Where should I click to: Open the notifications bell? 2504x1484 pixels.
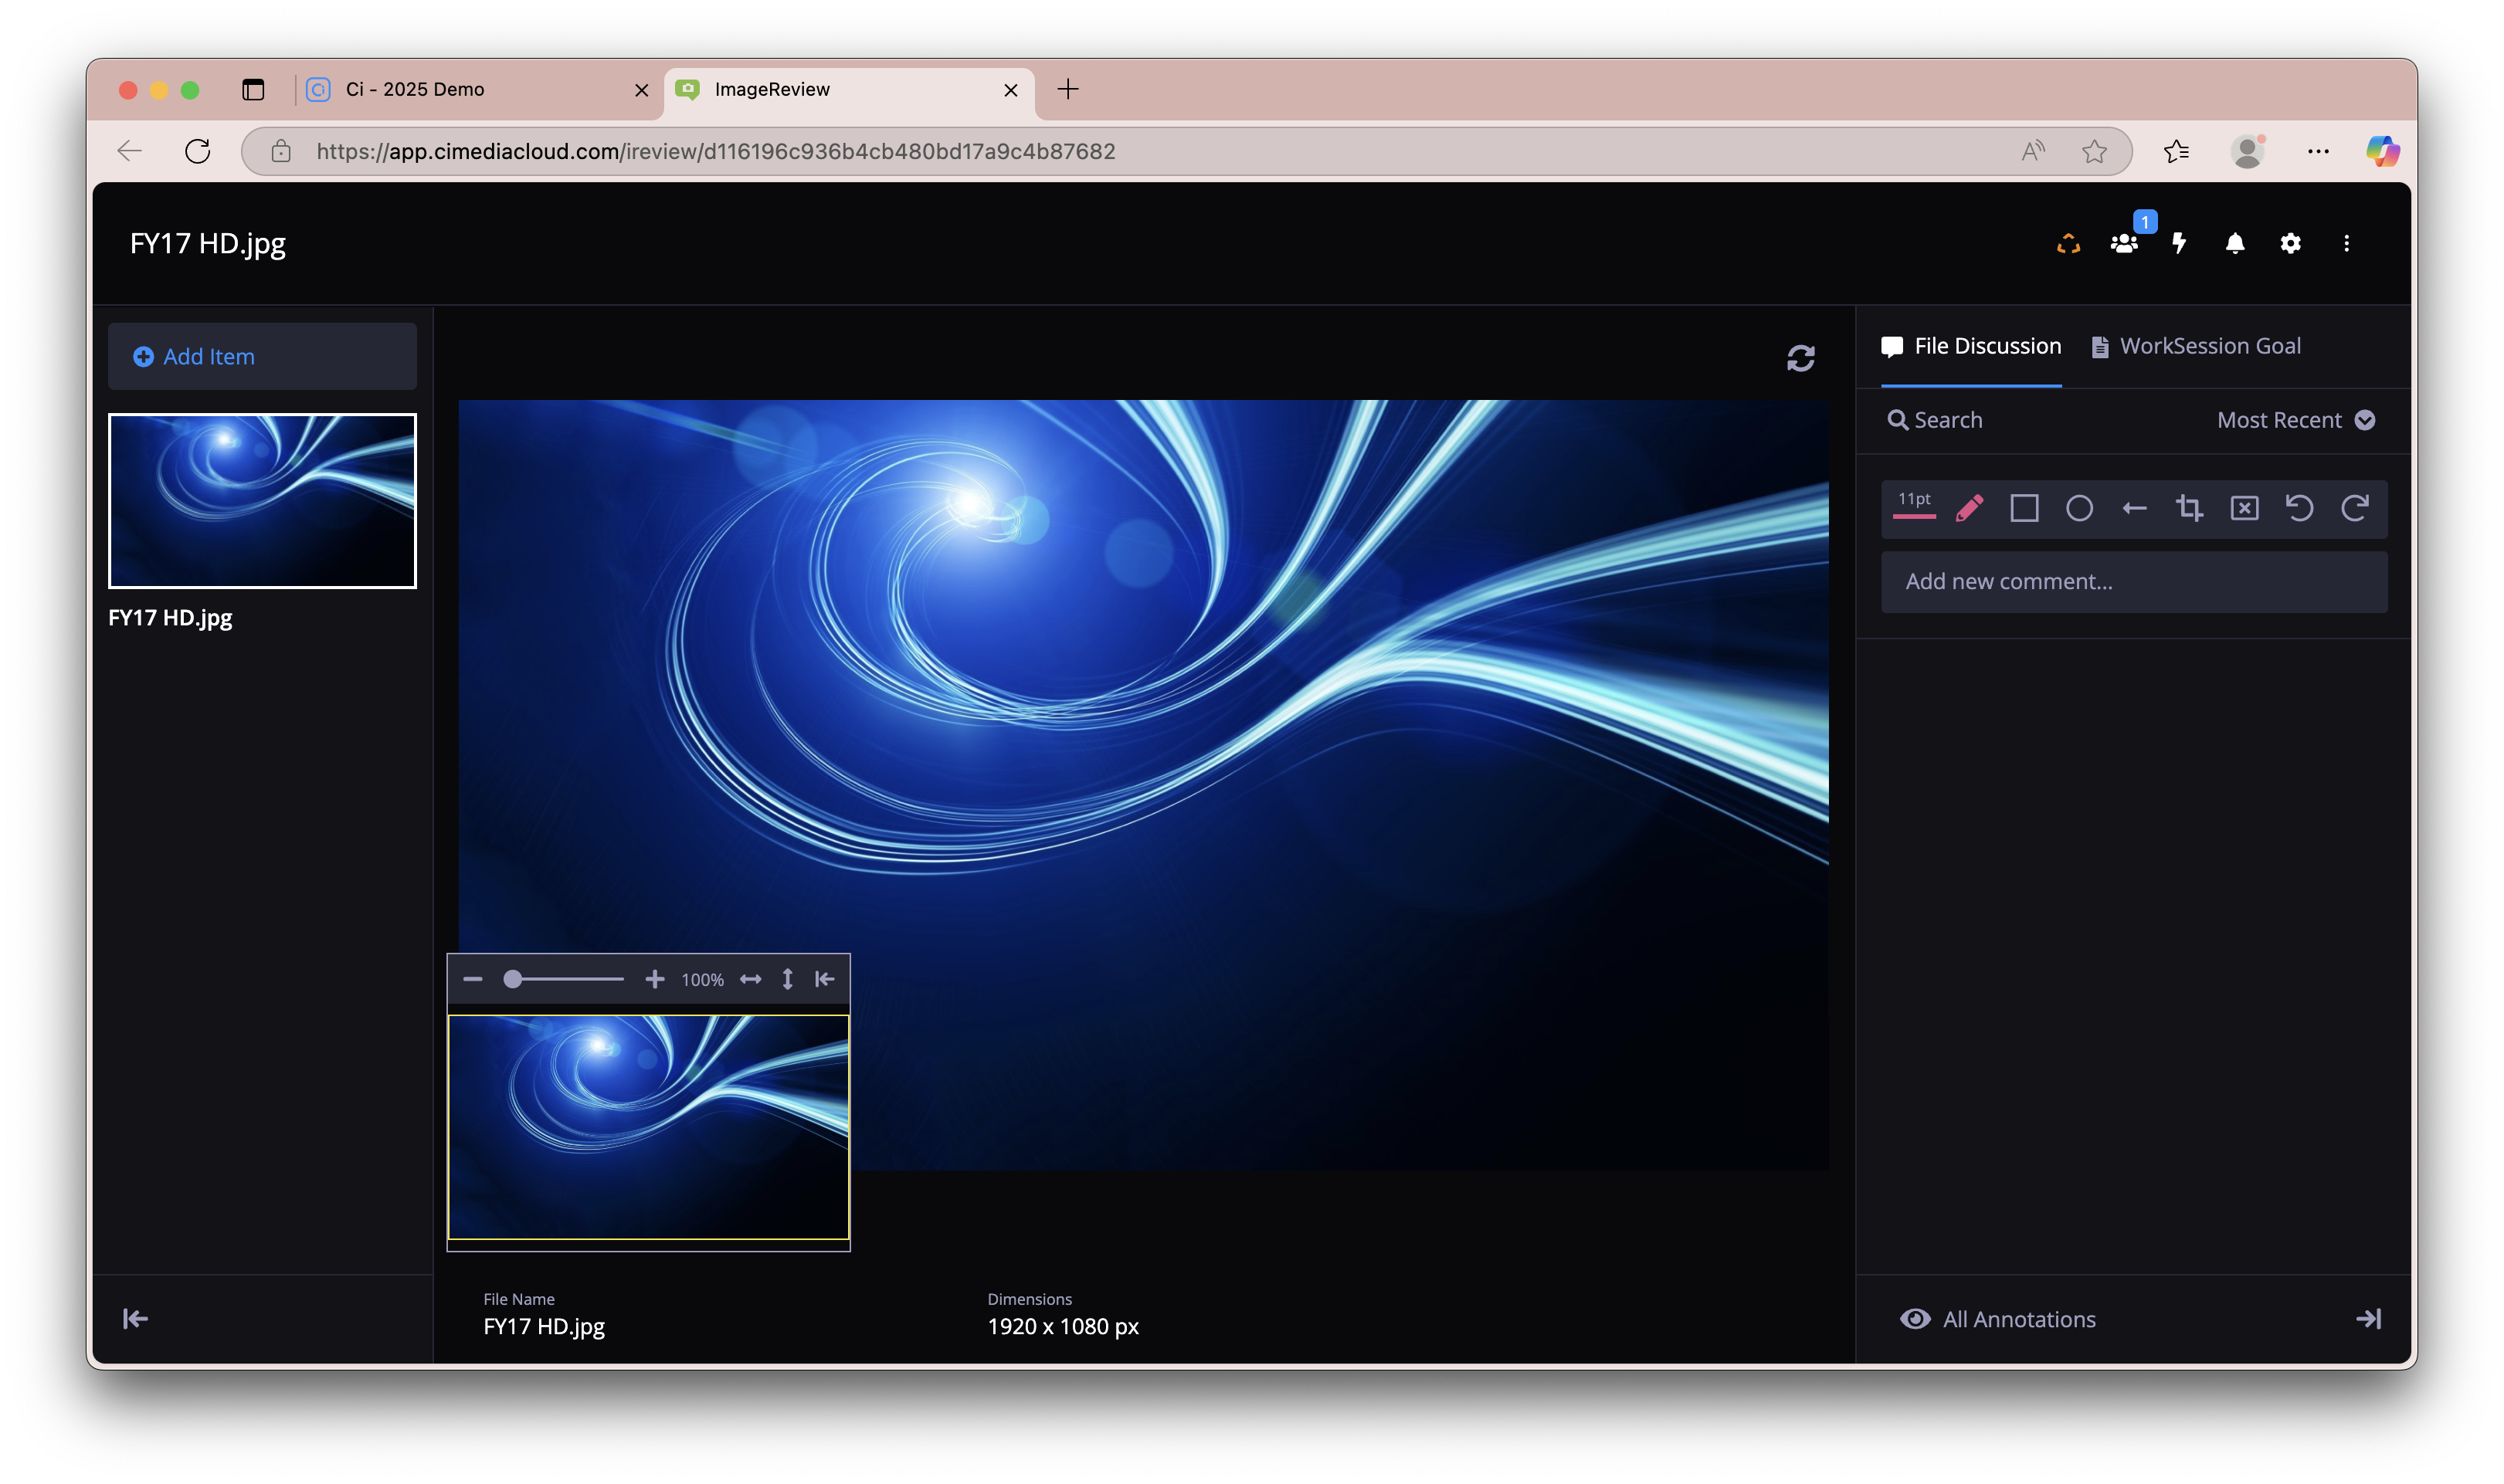[x=2235, y=243]
